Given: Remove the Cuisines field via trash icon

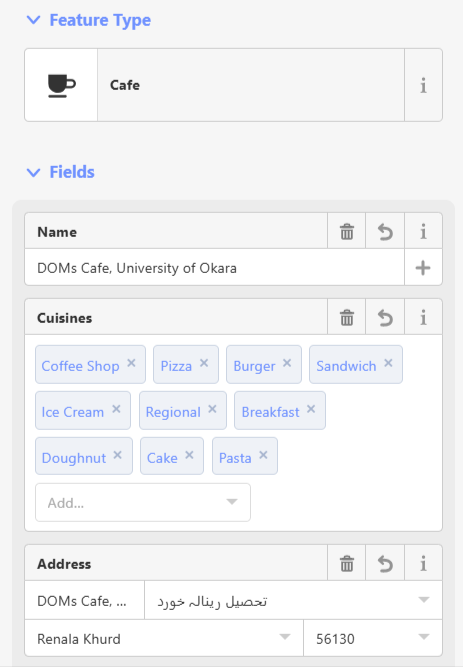Looking at the screenshot, I should click(346, 317).
